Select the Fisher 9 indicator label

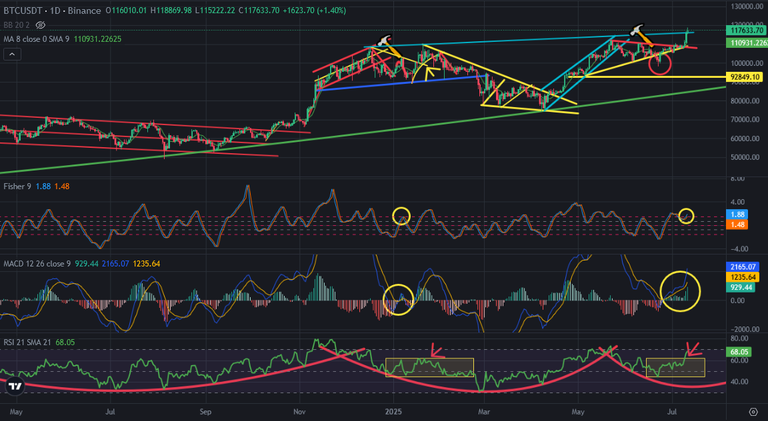pos(17,187)
